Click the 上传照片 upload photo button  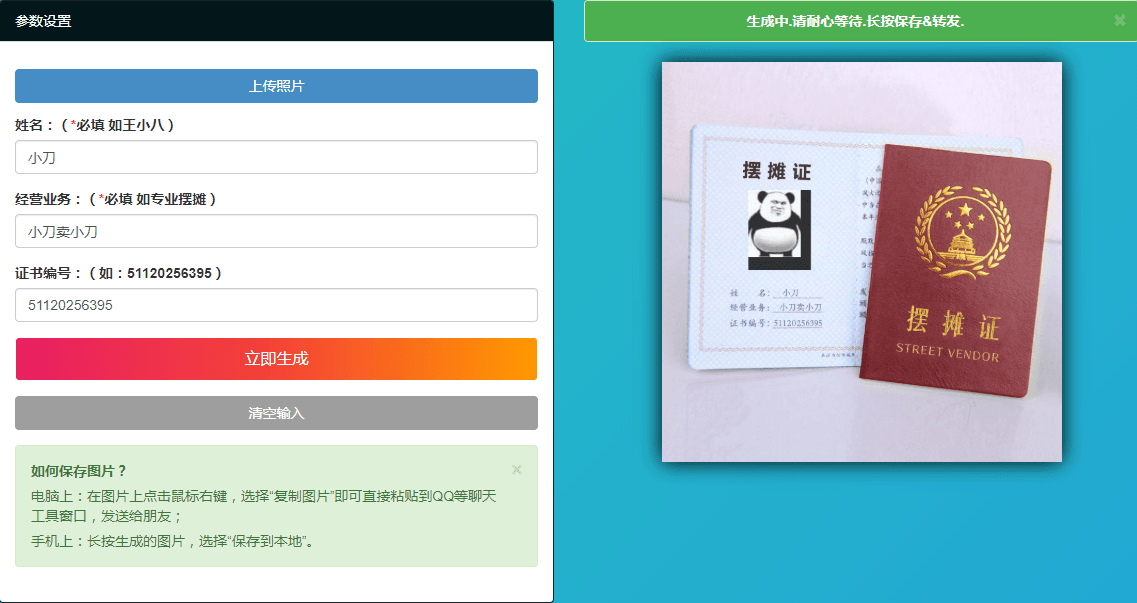(x=275, y=86)
